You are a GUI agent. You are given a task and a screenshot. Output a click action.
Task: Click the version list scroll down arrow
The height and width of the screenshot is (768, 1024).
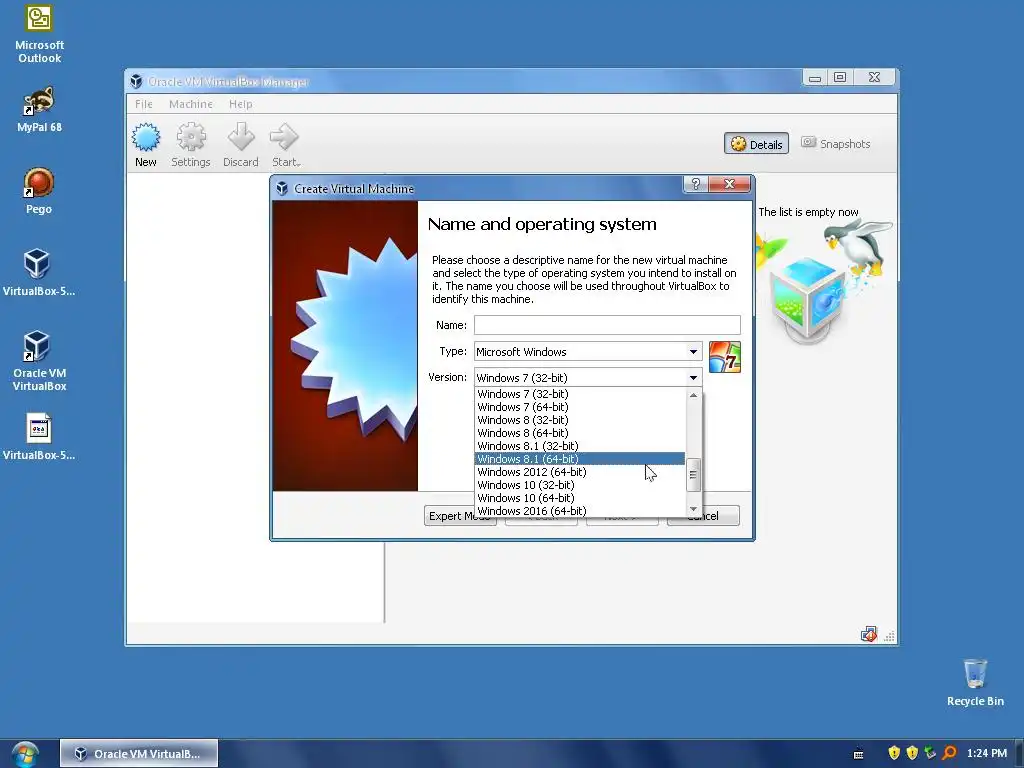693,509
